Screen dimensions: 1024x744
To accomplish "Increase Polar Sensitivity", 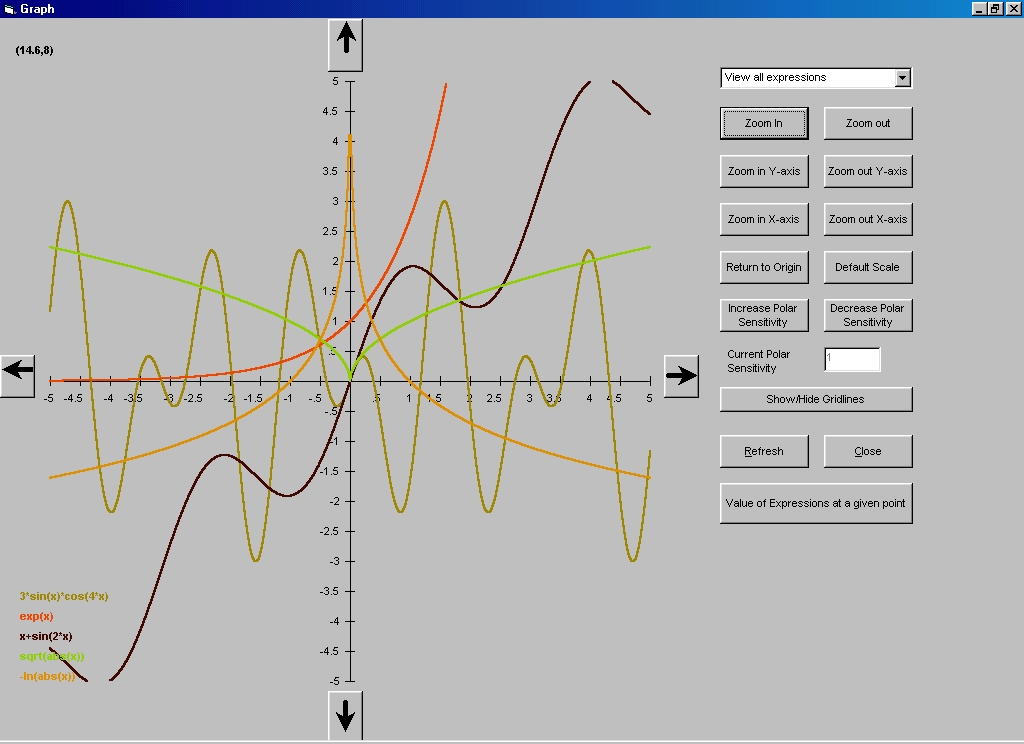I will pyautogui.click(x=764, y=315).
